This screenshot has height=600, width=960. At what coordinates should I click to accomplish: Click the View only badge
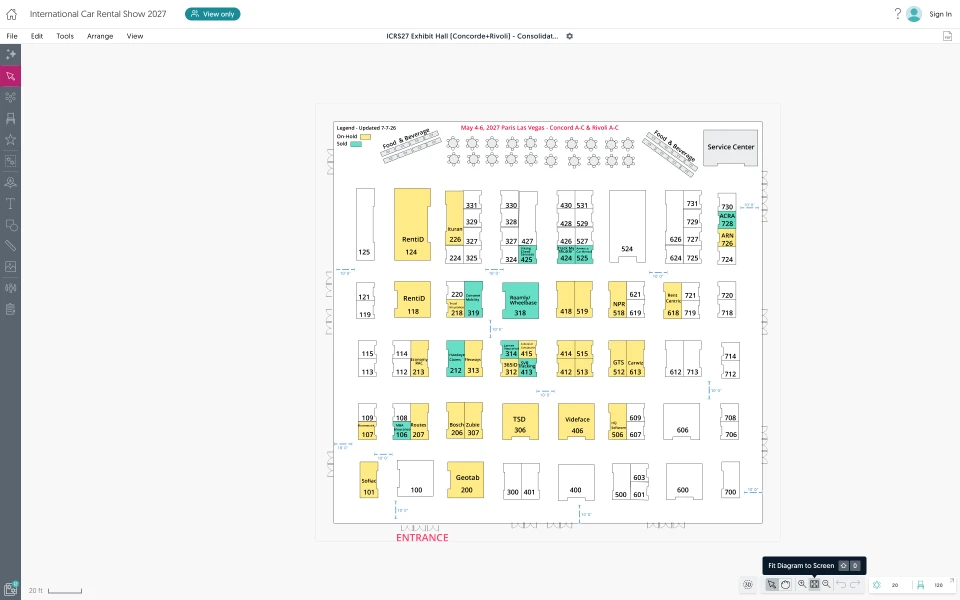point(212,14)
